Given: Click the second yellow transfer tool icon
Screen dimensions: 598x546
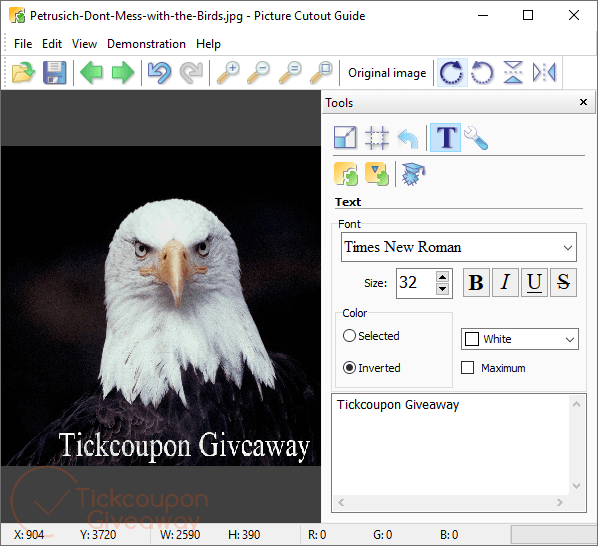Looking at the screenshot, I should tap(377, 174).
